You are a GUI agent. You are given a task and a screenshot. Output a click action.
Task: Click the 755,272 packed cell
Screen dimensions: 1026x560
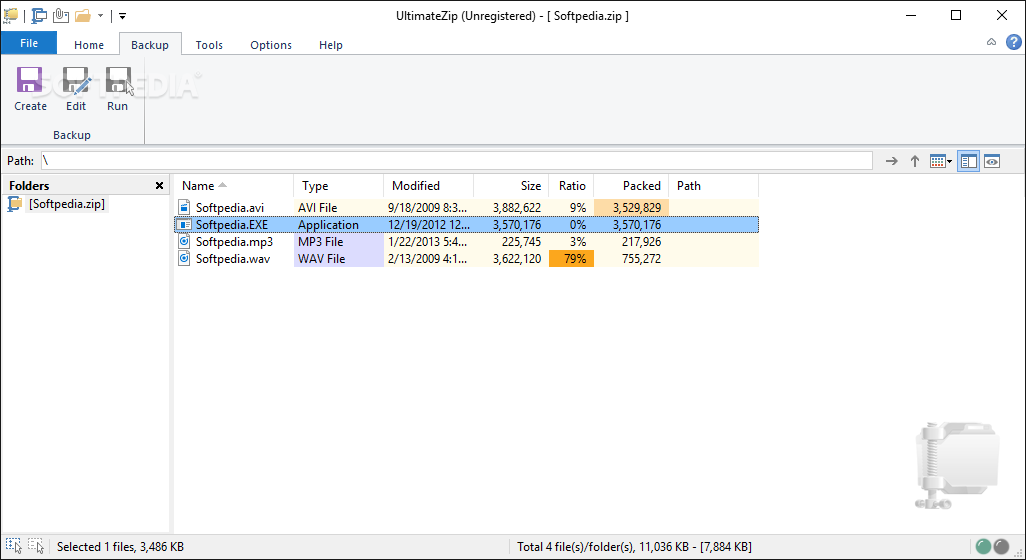[631, 258]
